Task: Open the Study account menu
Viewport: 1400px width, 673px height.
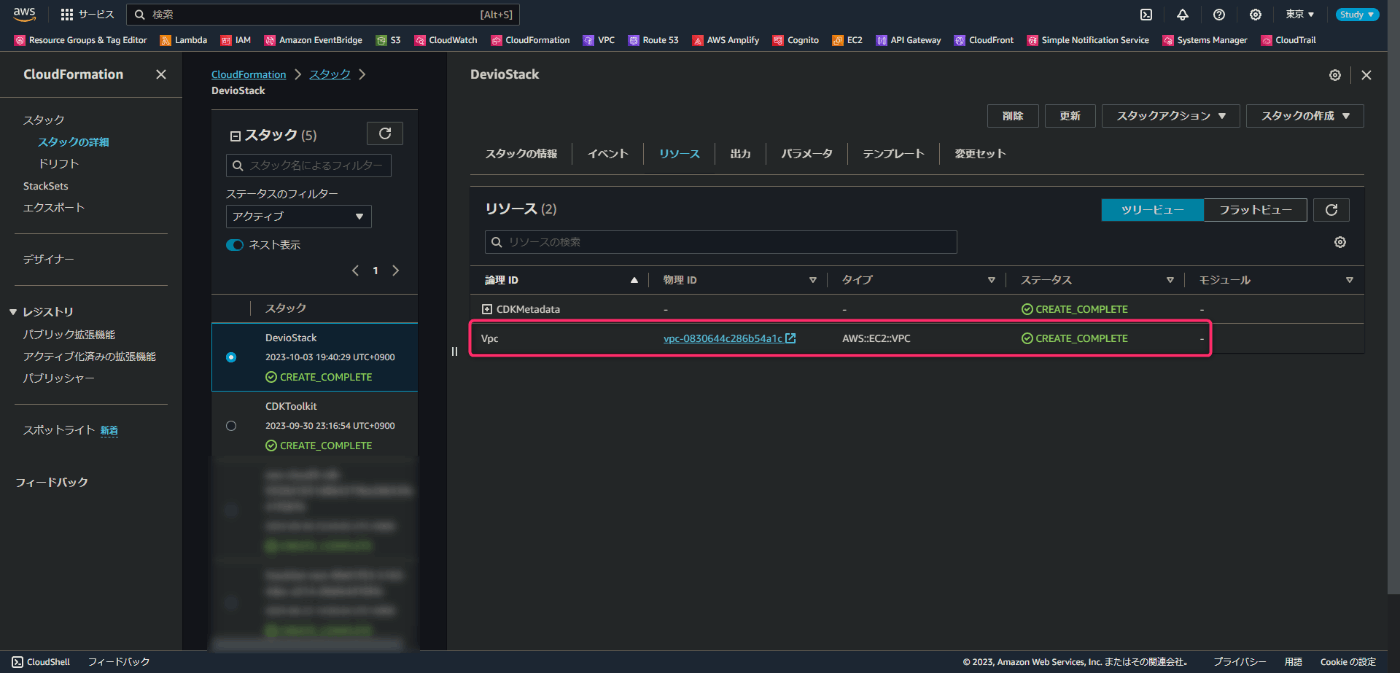Action: pos(1357,14)
